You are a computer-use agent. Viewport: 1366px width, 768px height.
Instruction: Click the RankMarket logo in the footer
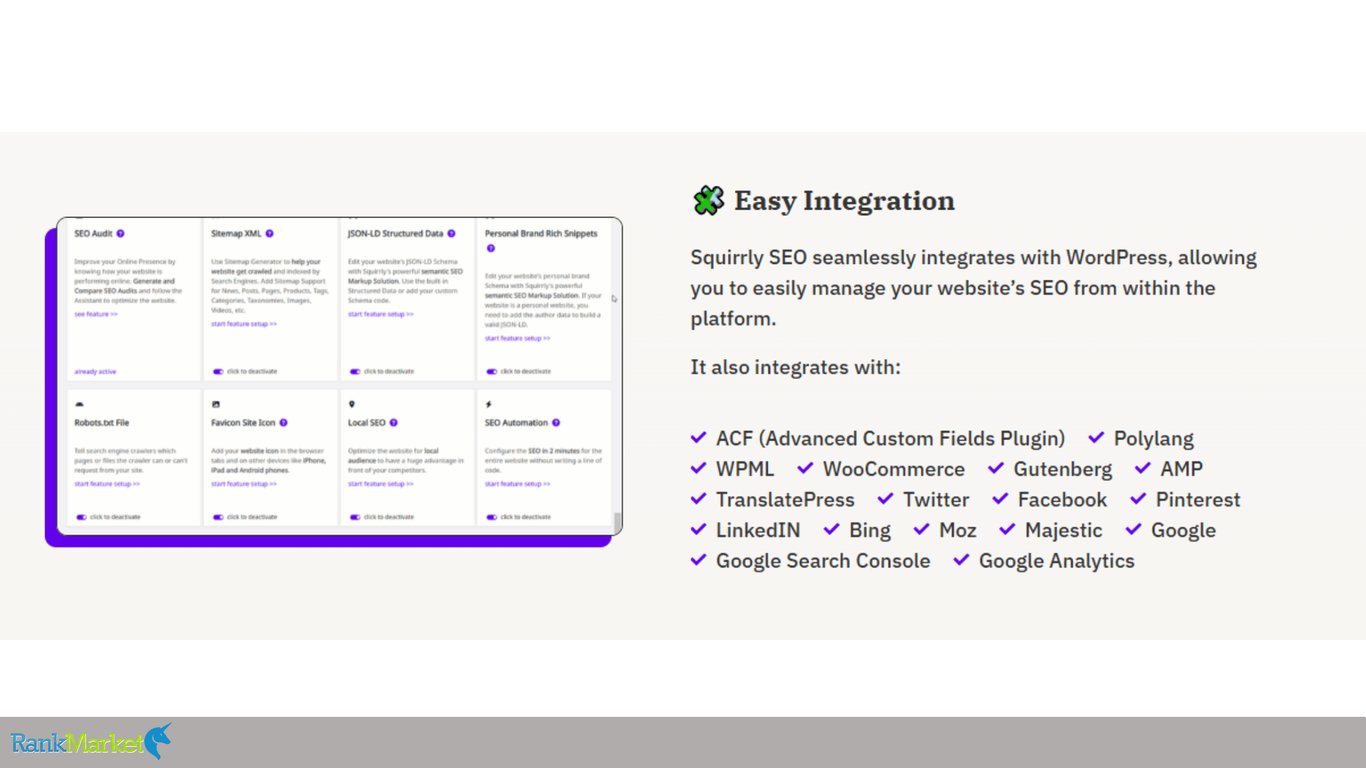click(x=91, y=742)
